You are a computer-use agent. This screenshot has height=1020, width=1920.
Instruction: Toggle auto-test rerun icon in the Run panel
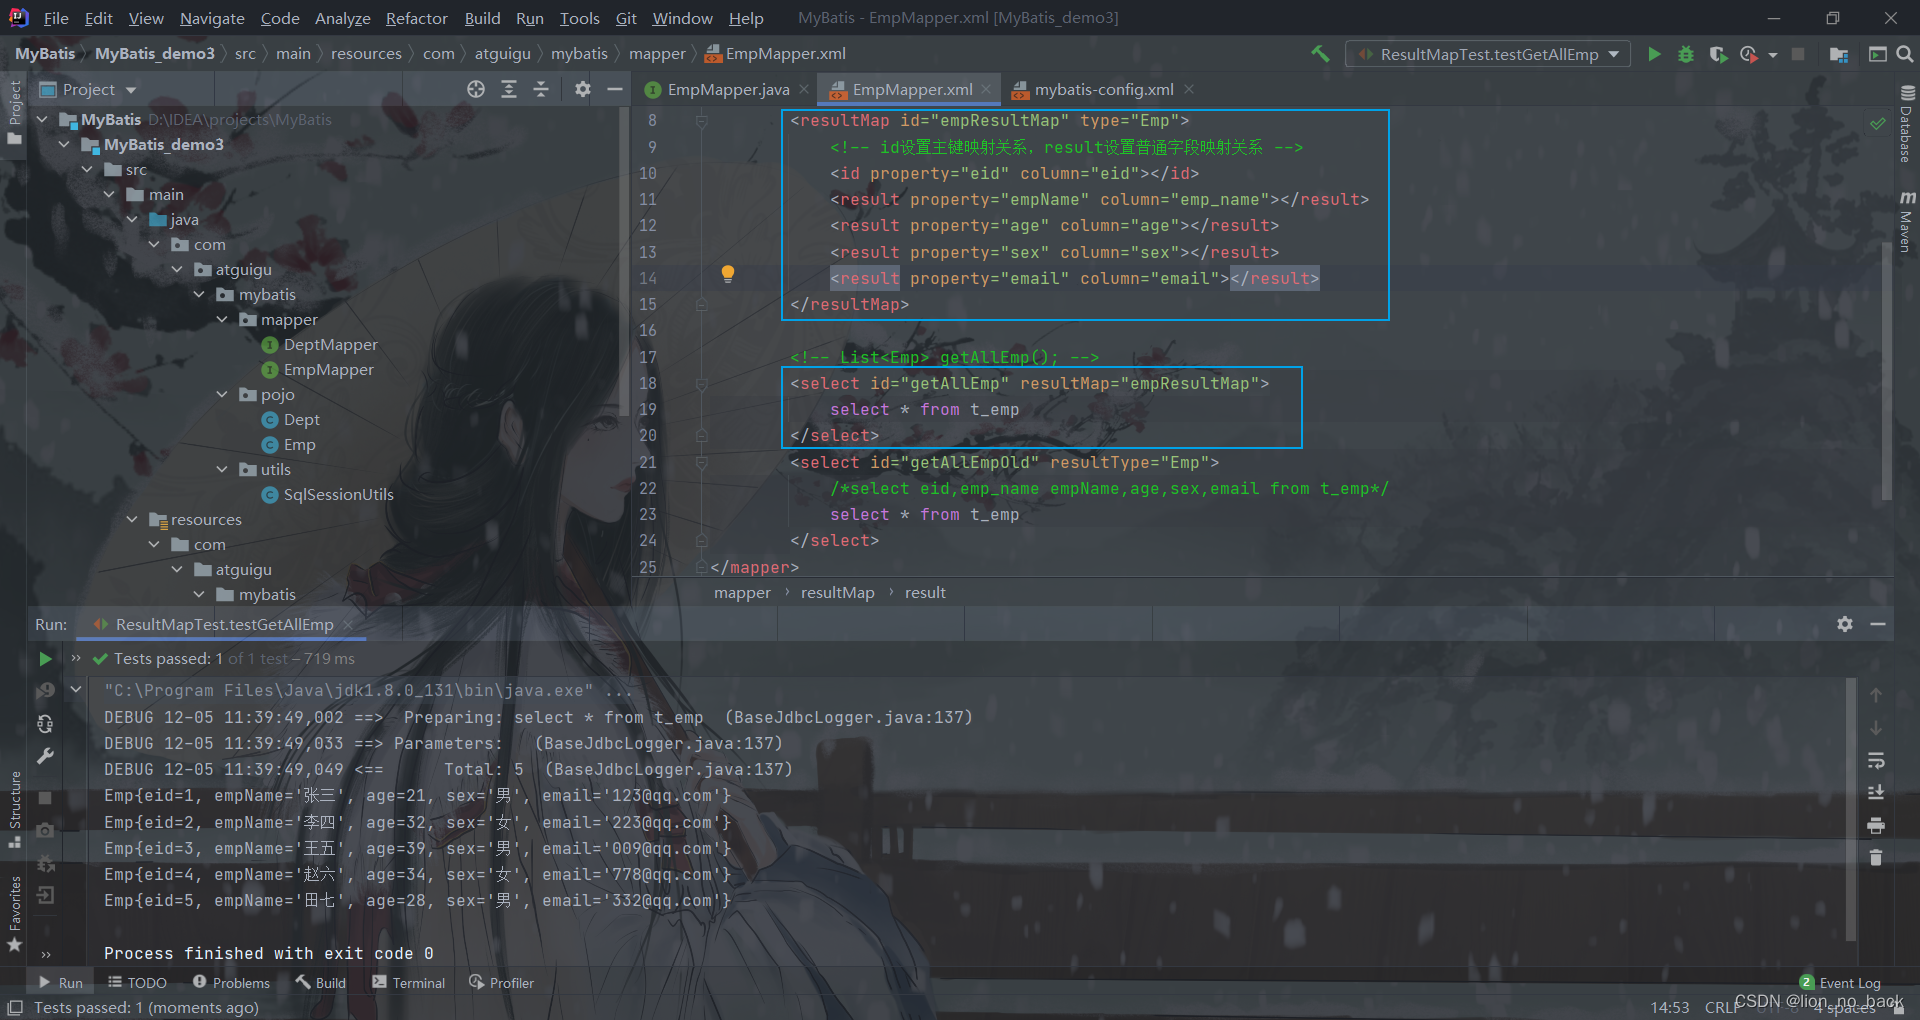tap(45, 723)
